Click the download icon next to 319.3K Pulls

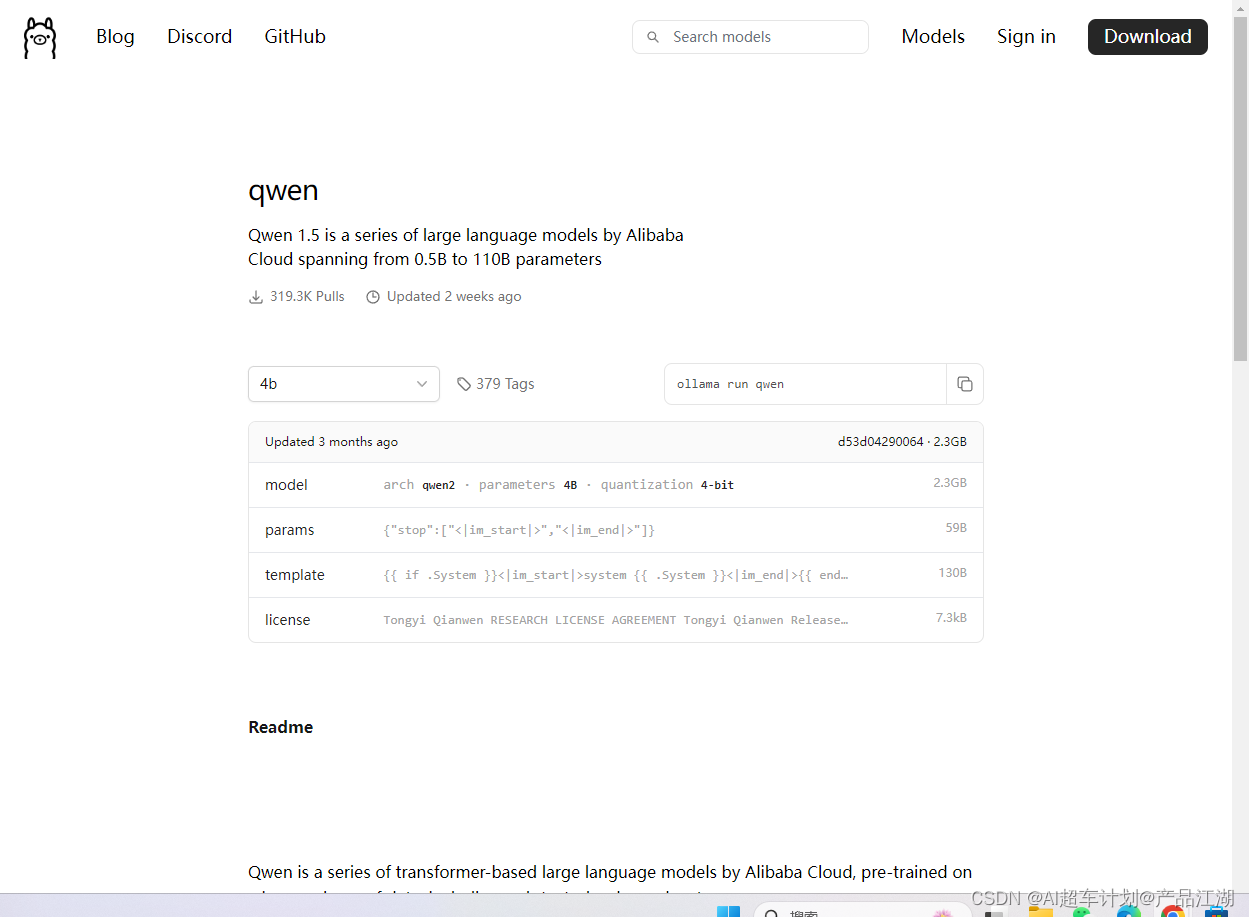[256, 297]
